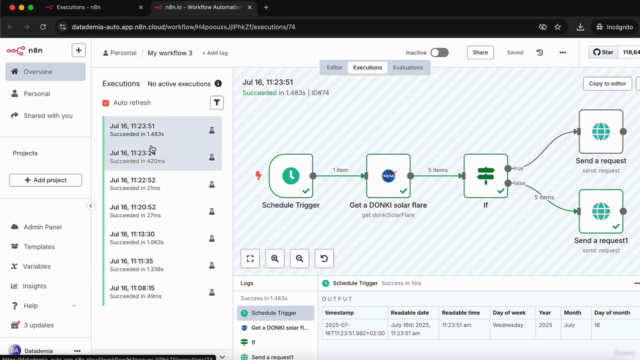Select the Send a request1 log entry

pos(276,357)
